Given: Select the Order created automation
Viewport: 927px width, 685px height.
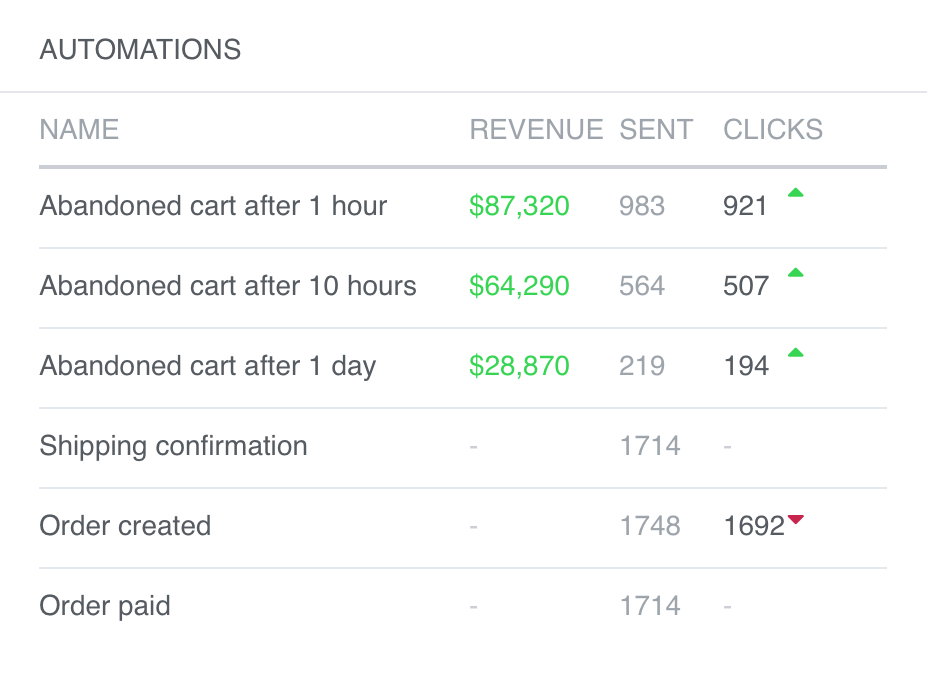Looking at the screenshot, I should tap(125, 526).
